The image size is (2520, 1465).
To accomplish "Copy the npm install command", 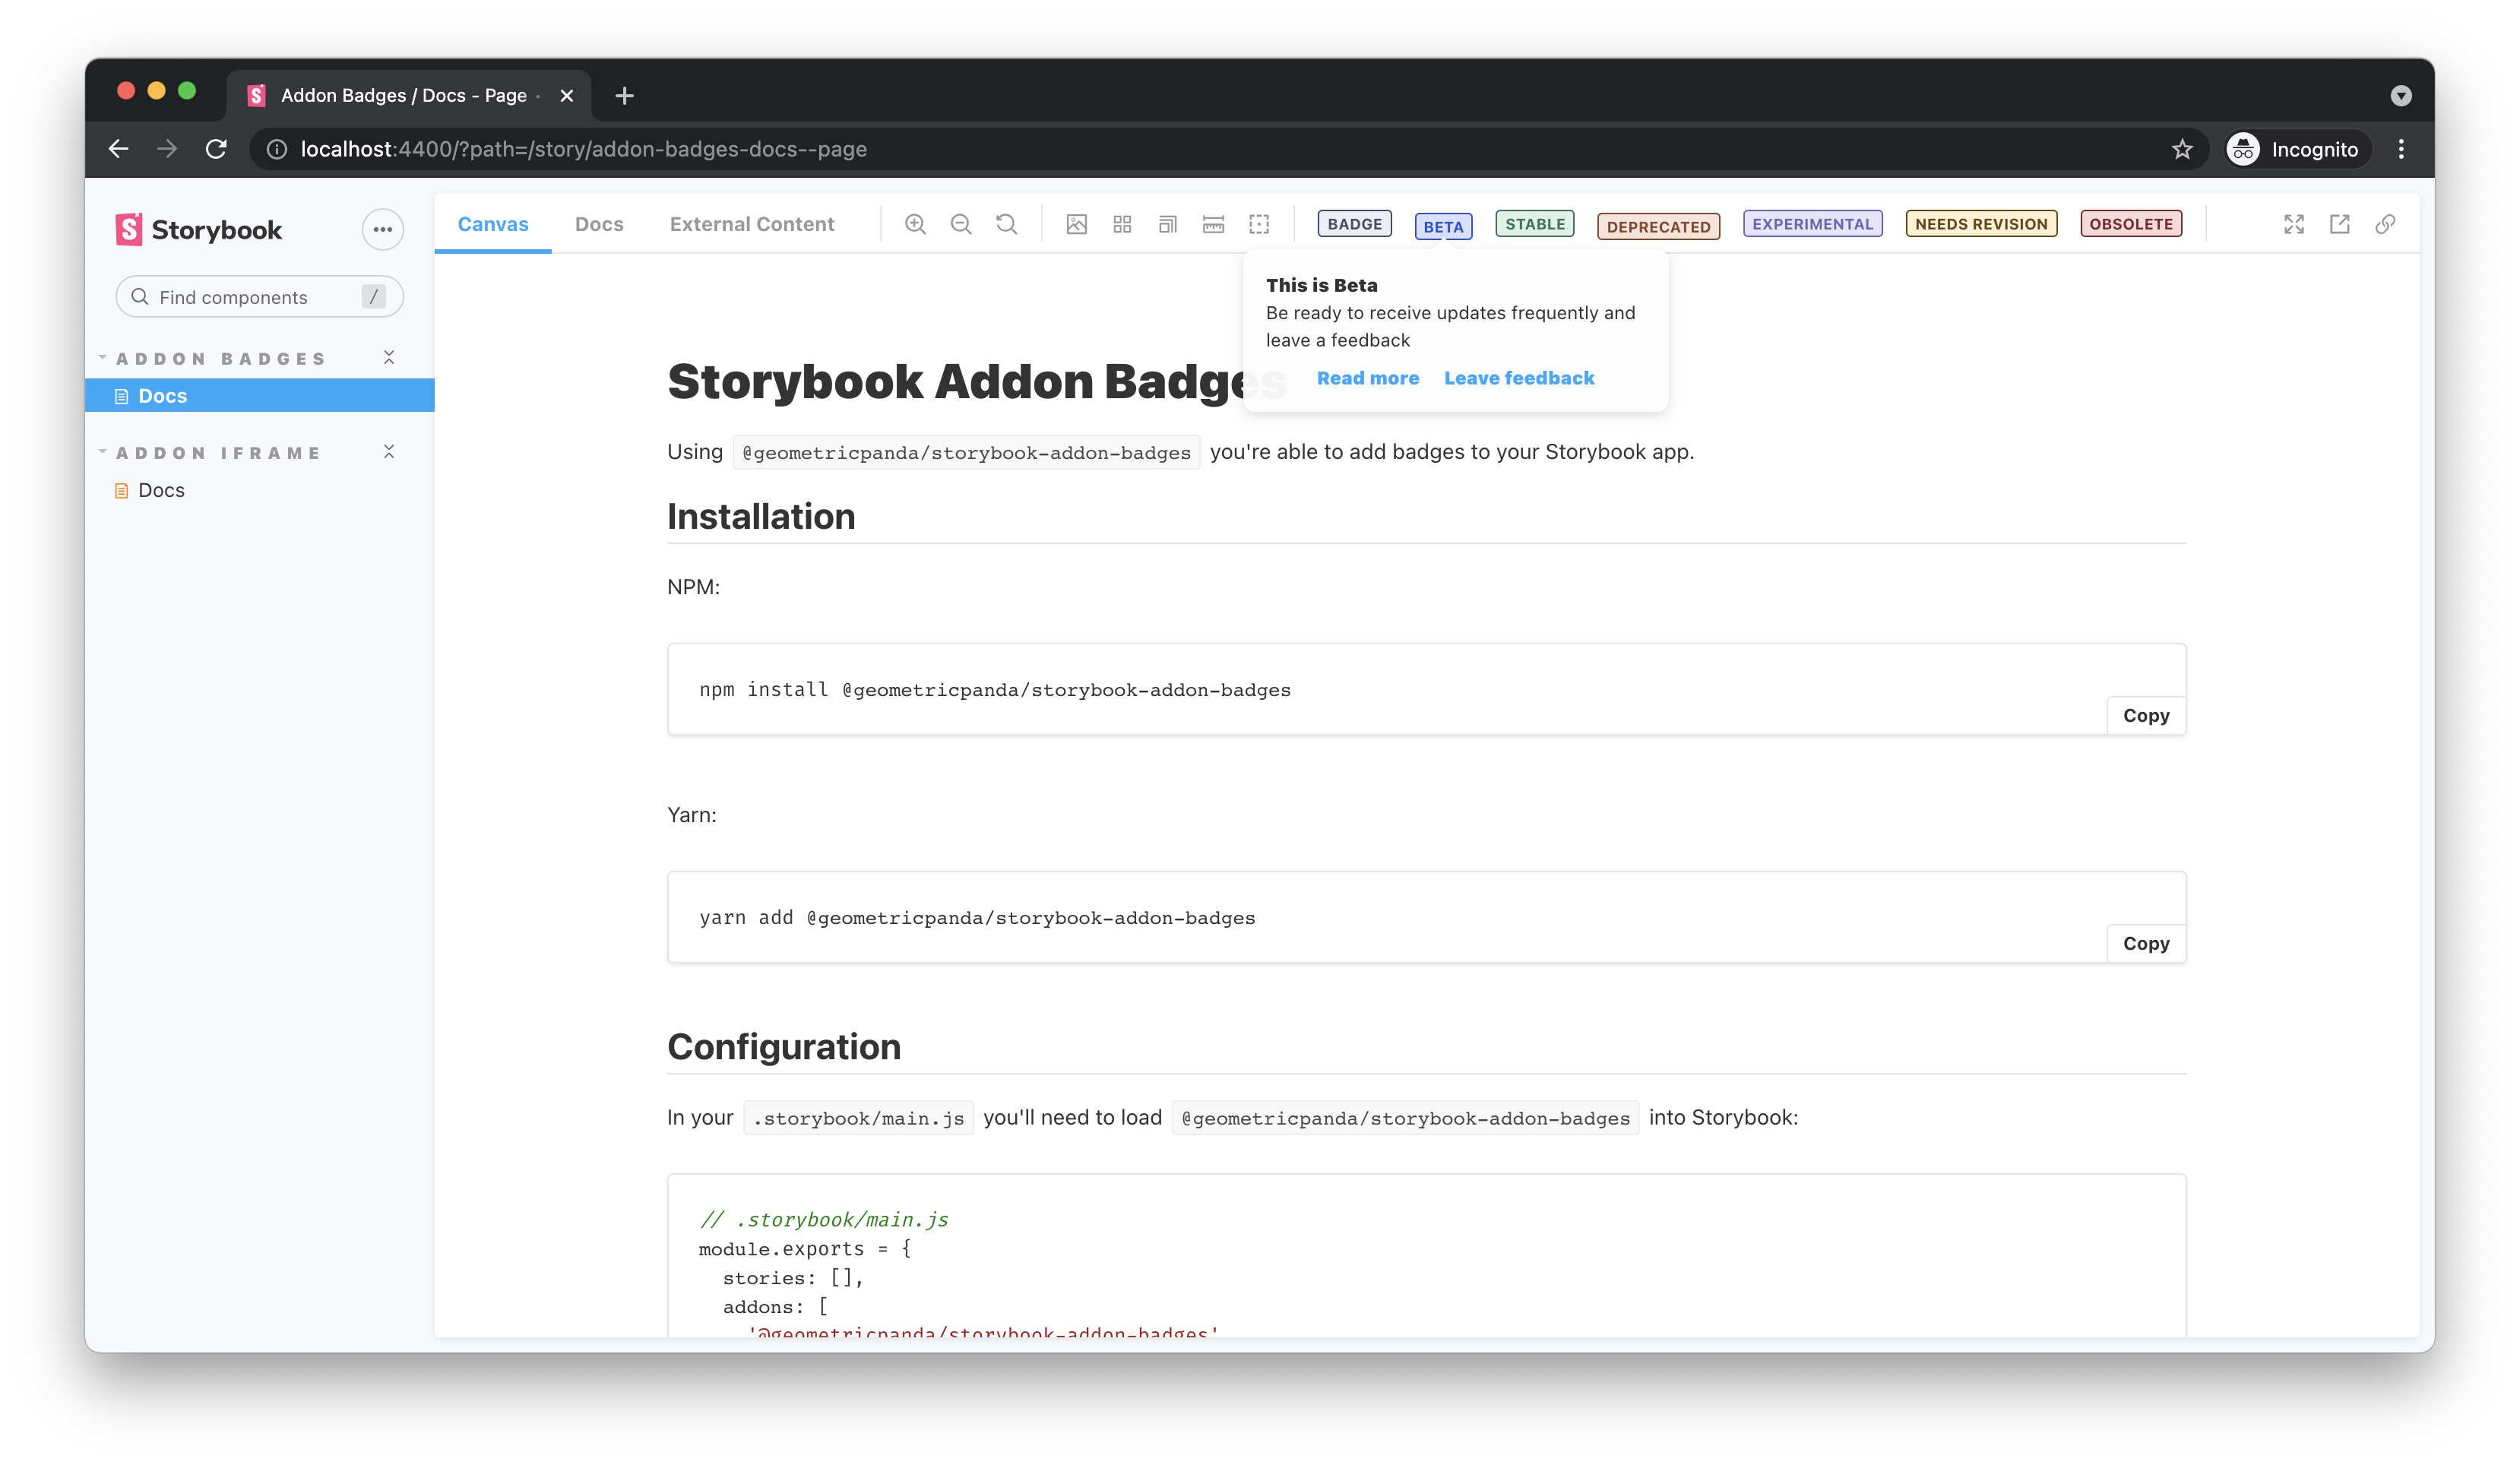I will [2147, 714].
